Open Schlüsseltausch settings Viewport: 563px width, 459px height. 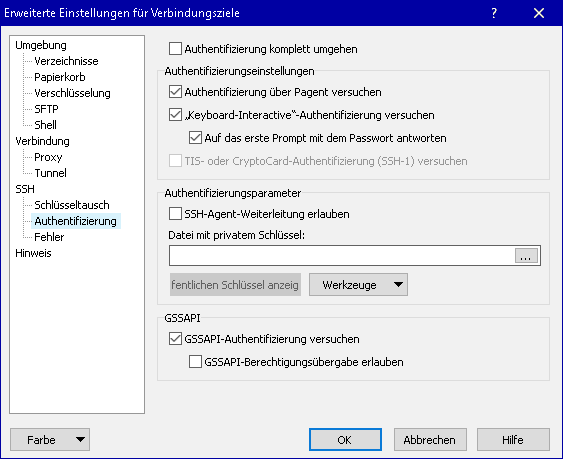pyautogui.click(x=72, y=205)
